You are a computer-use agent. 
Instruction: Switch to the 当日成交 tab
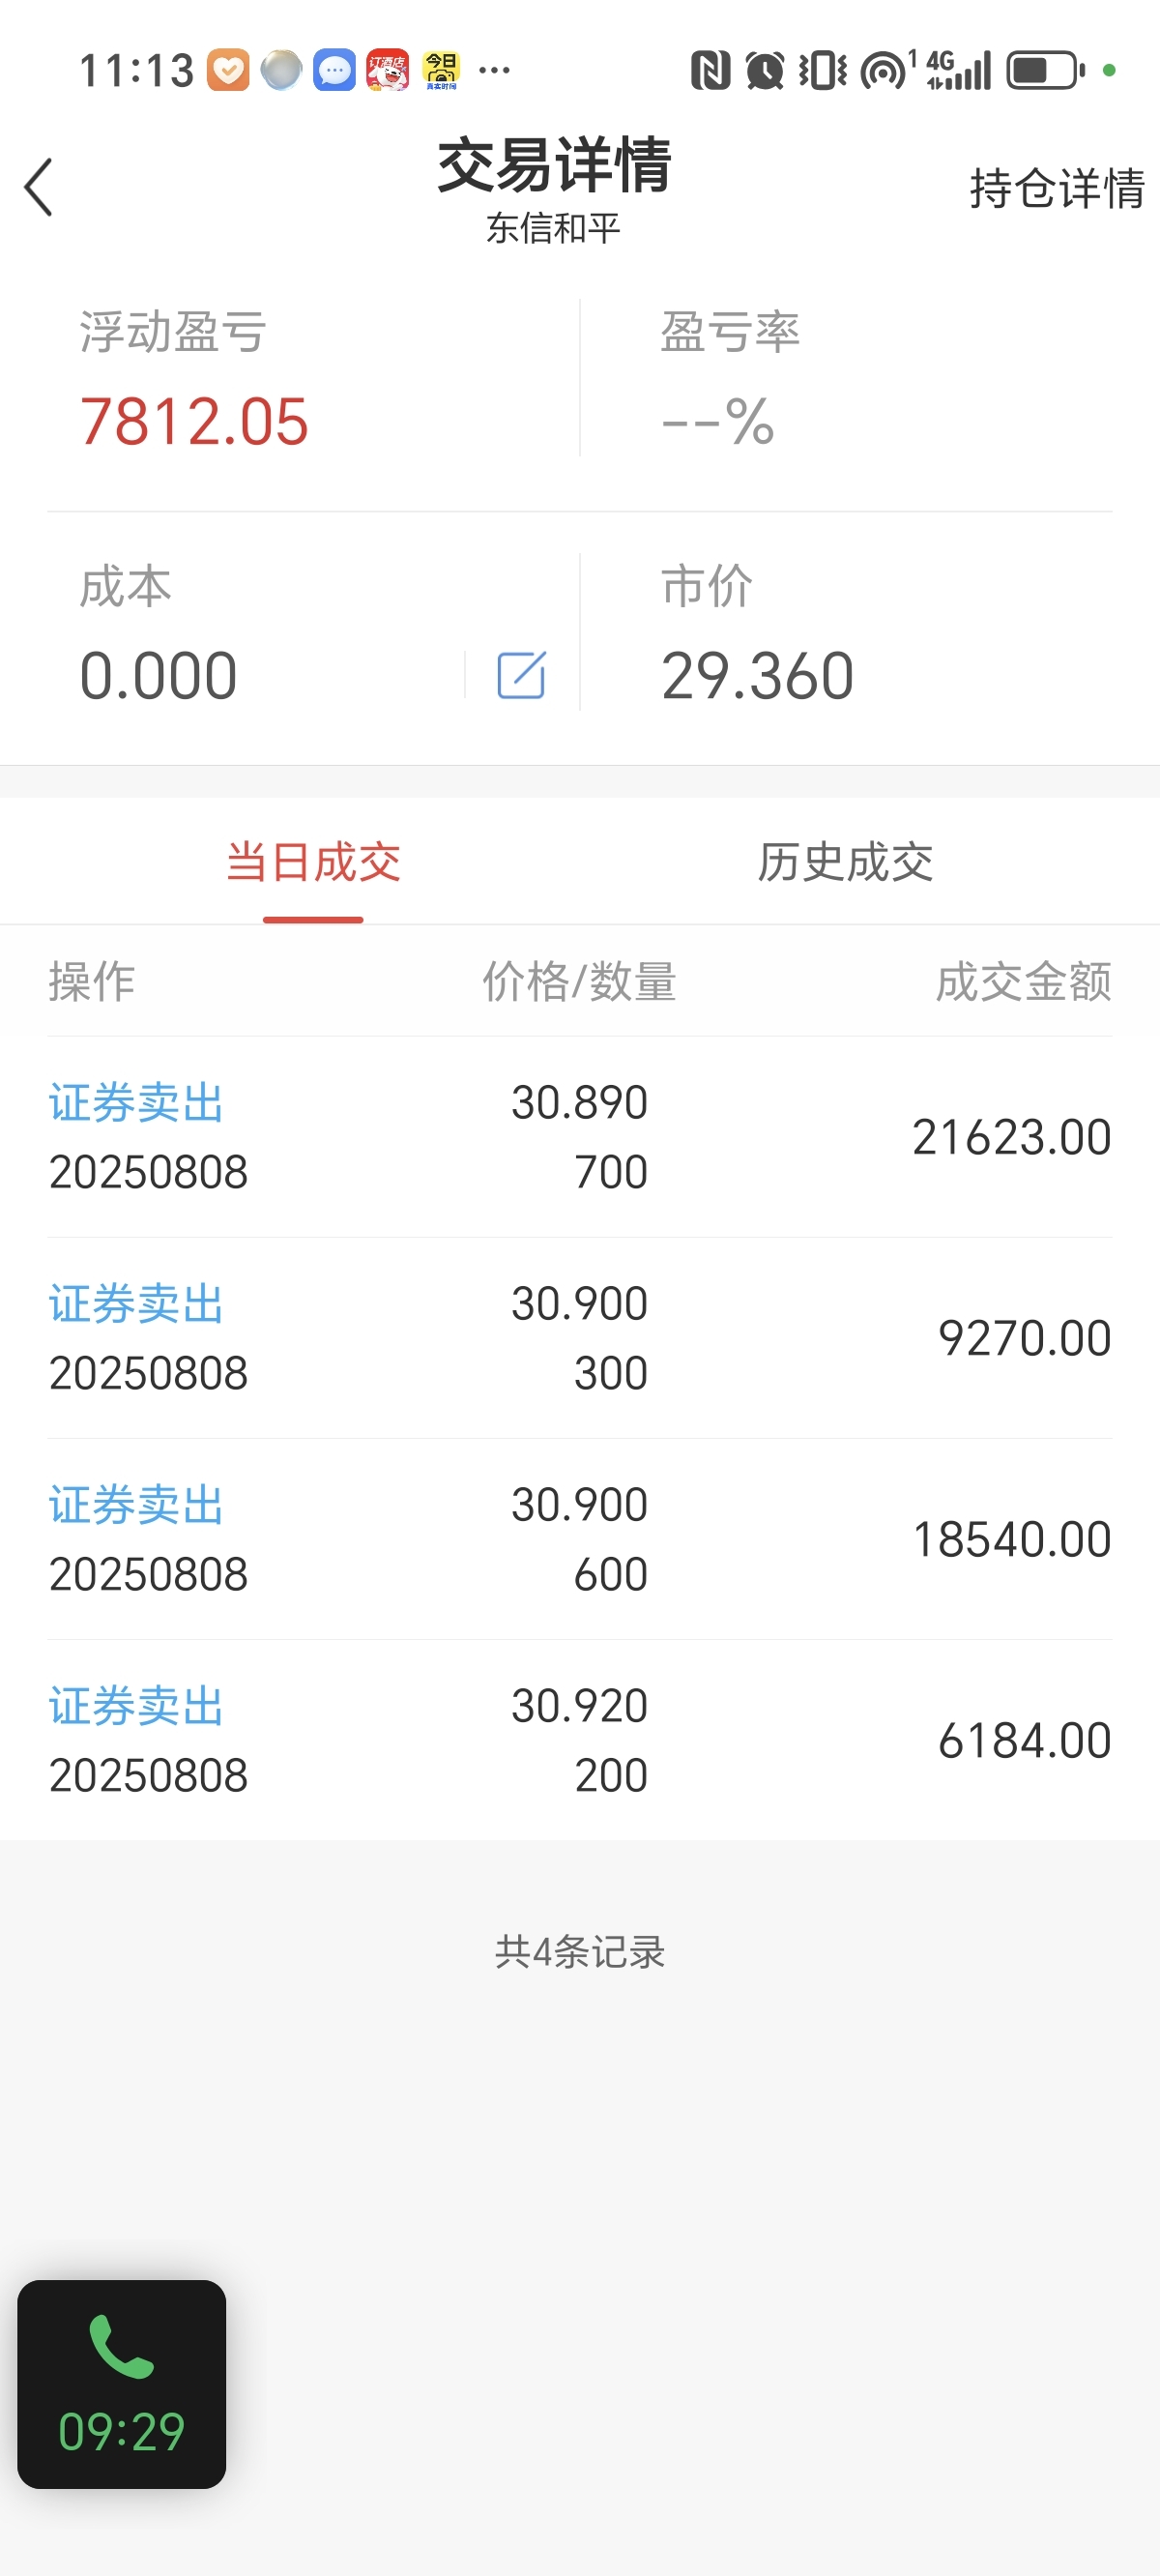click(313, 862)
